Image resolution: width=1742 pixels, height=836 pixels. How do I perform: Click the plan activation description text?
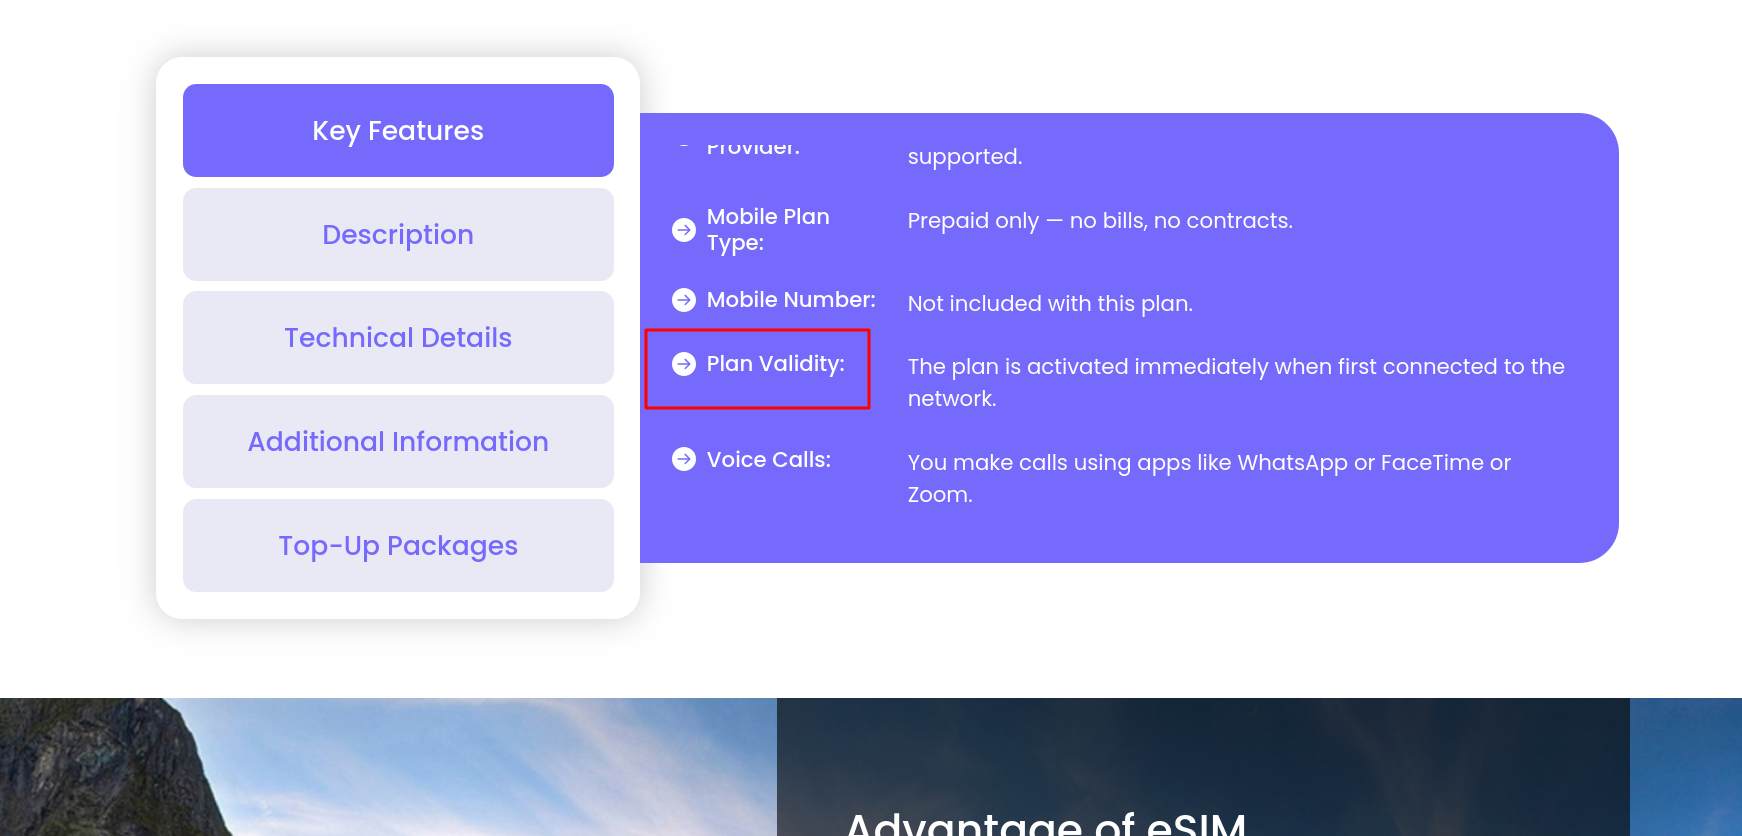pos(1235,368)
